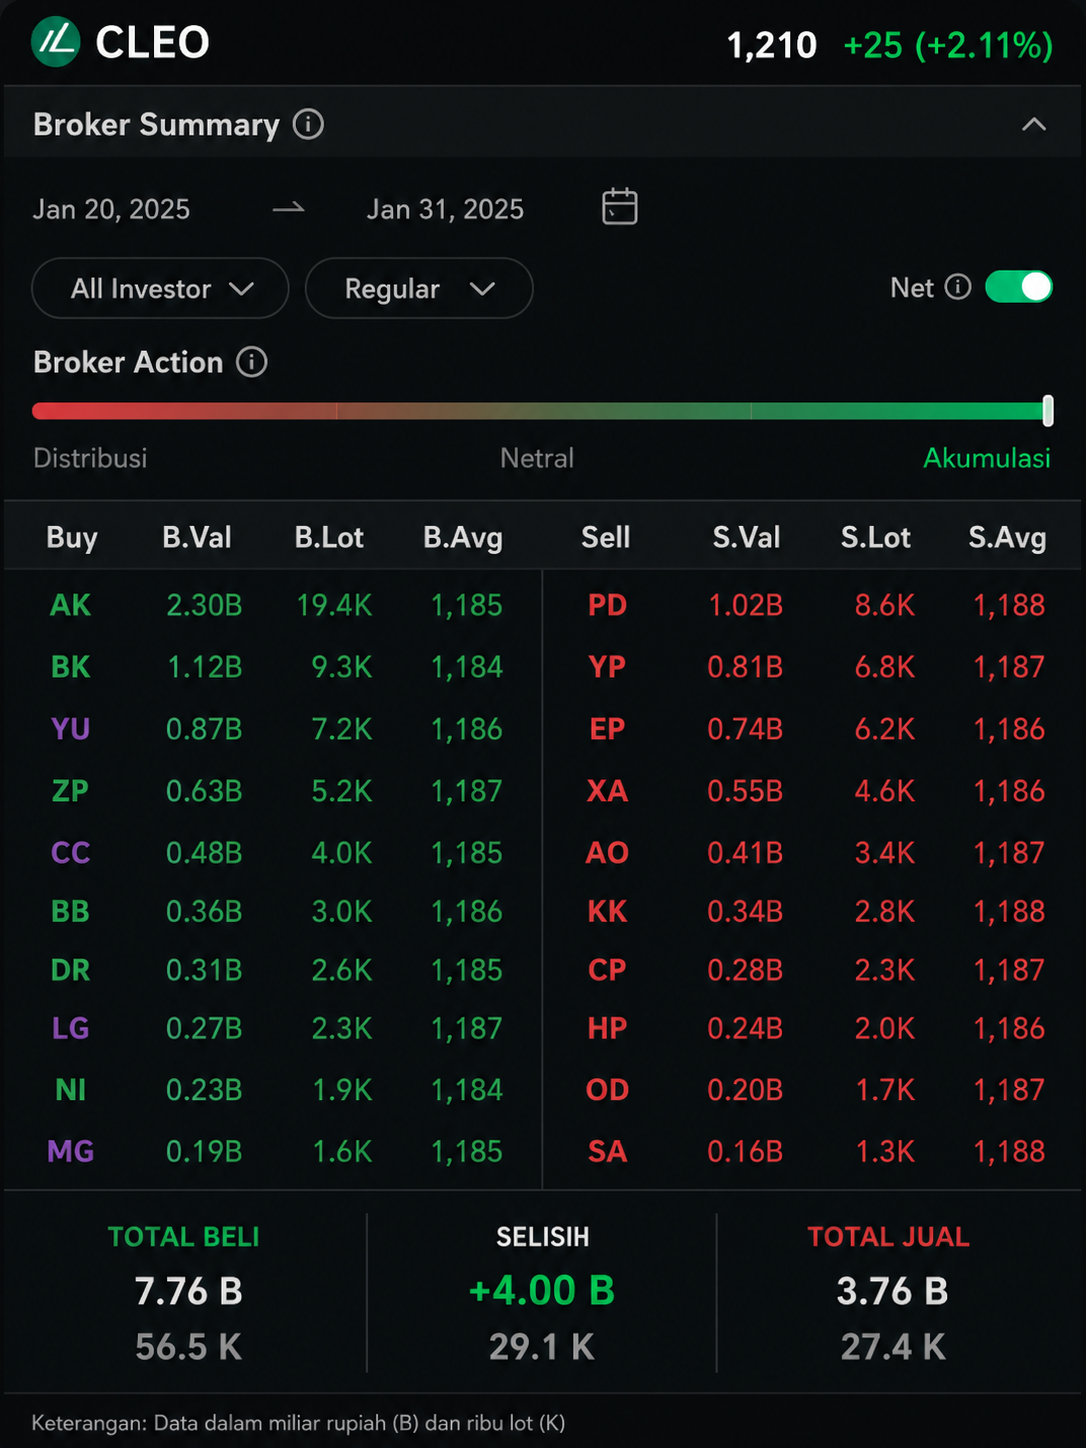Open the date range calendar icon

(620, 206)
